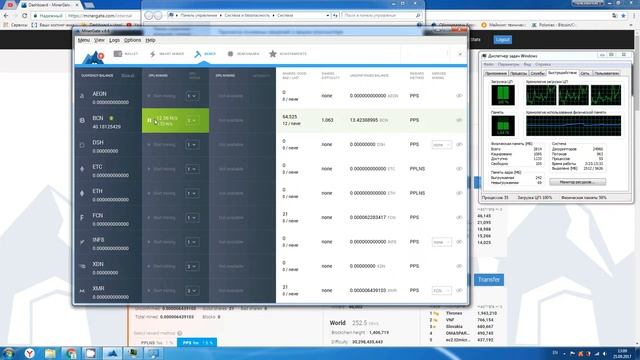Open XMR merged mining dropdown
The height and width of the screenshot is (360, 640).
pos(442,290)
